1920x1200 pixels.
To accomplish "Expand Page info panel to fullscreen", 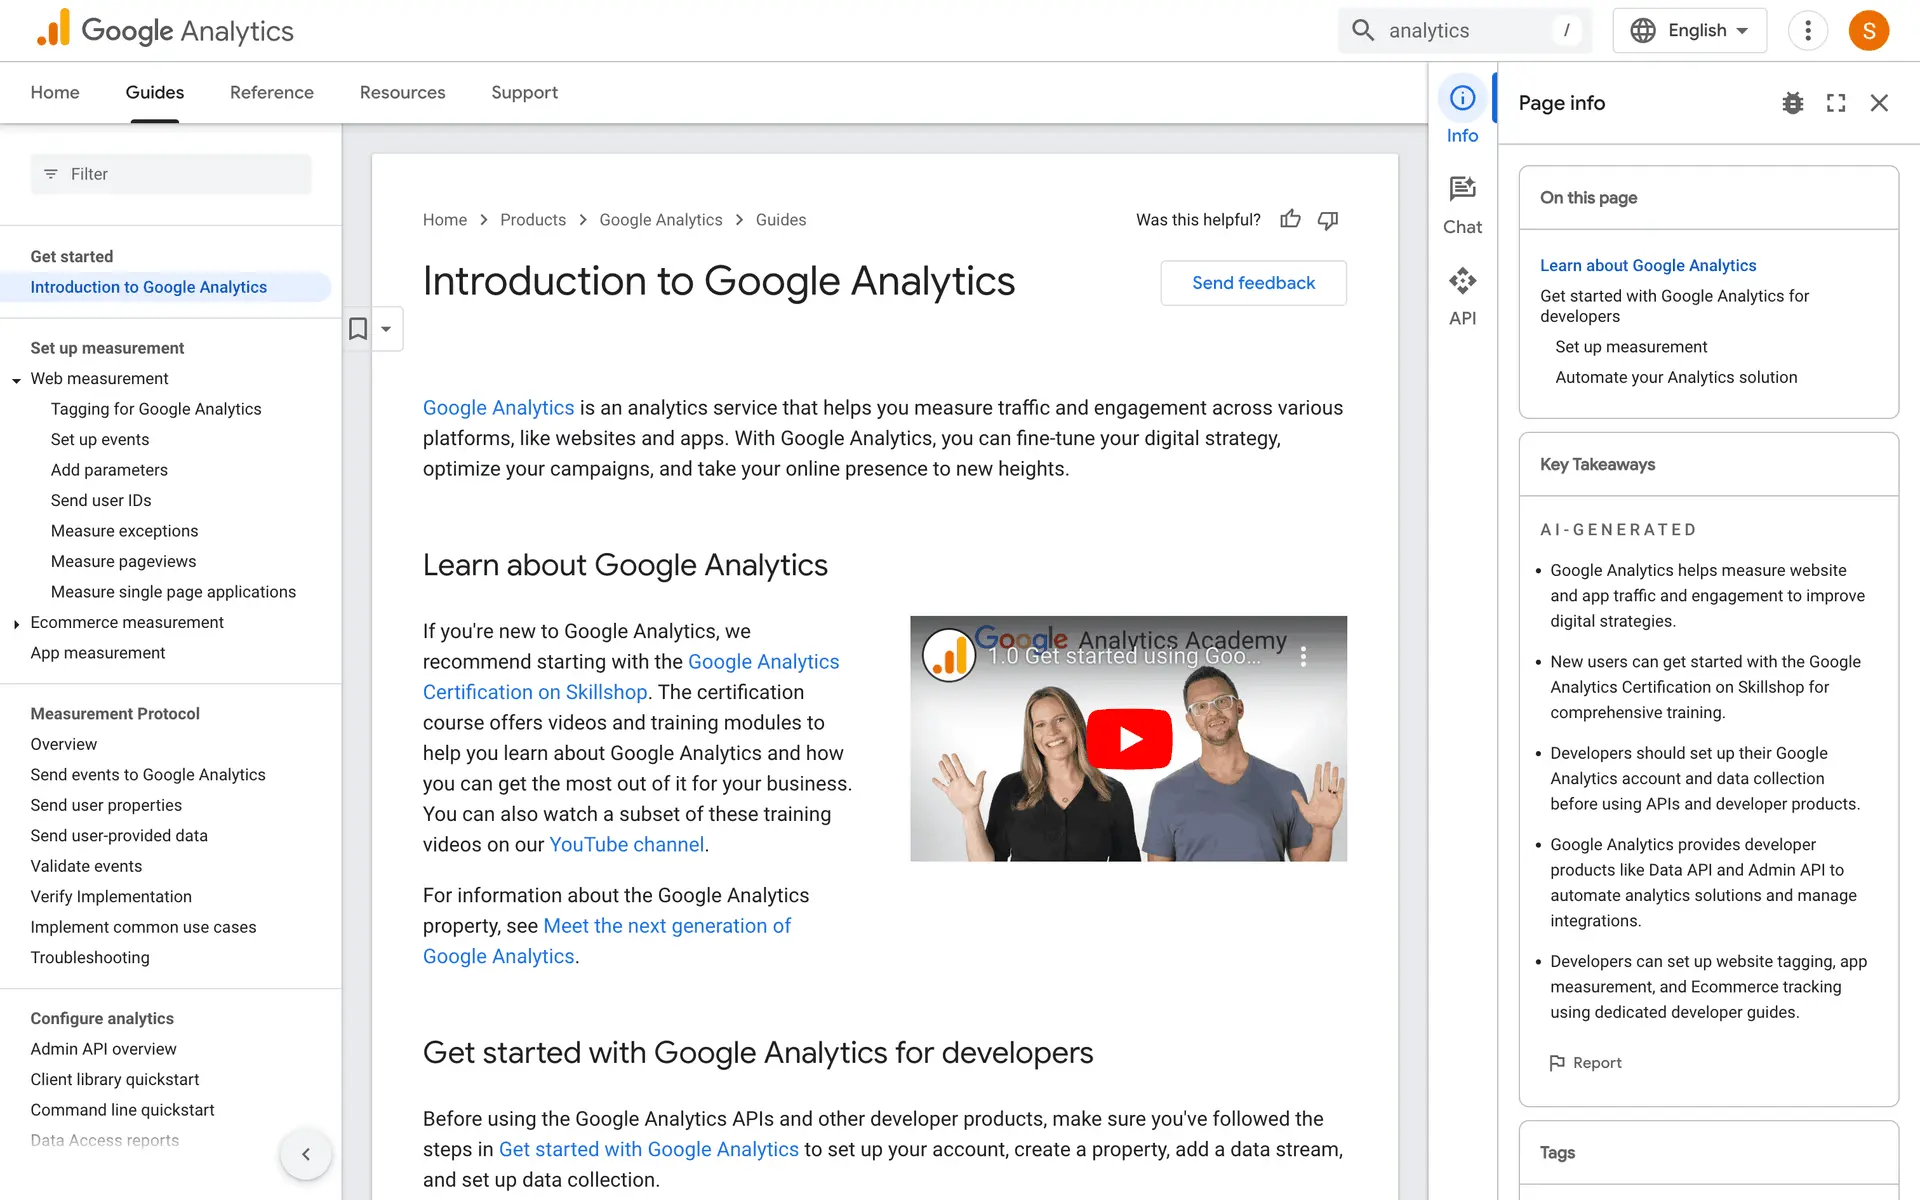I will click(x=1836, y=103).
